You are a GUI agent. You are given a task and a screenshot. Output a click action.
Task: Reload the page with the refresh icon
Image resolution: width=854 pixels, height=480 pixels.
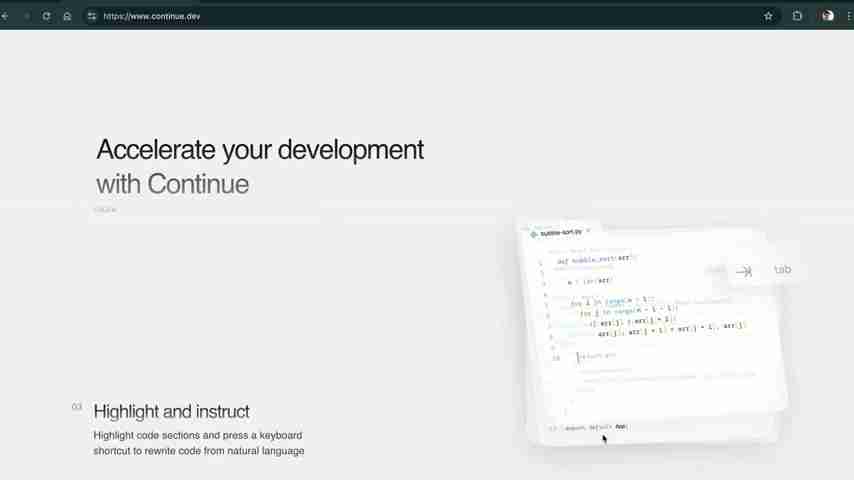[46, 16]
